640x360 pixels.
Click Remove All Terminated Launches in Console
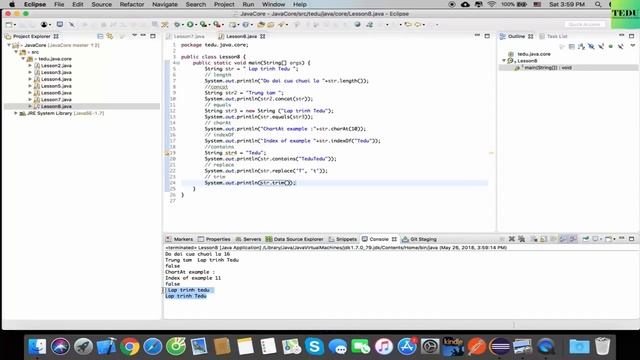[521, 239]
